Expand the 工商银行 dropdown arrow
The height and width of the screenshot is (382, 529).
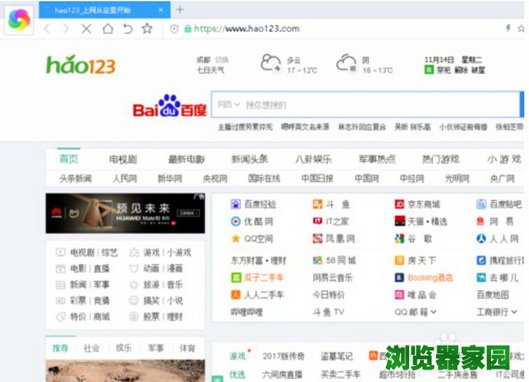coord(514,312)
